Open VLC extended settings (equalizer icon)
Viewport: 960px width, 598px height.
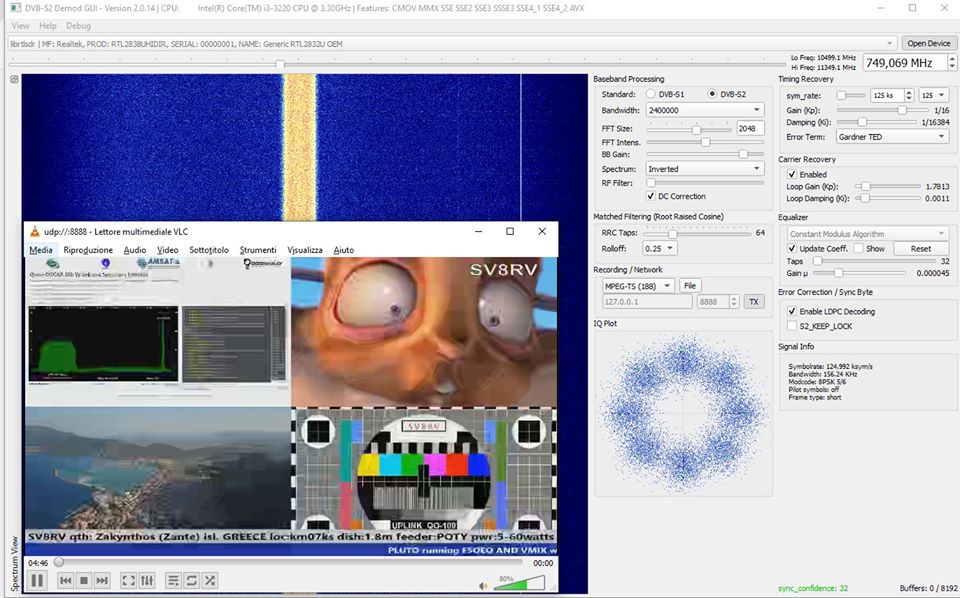pos(147,580)
